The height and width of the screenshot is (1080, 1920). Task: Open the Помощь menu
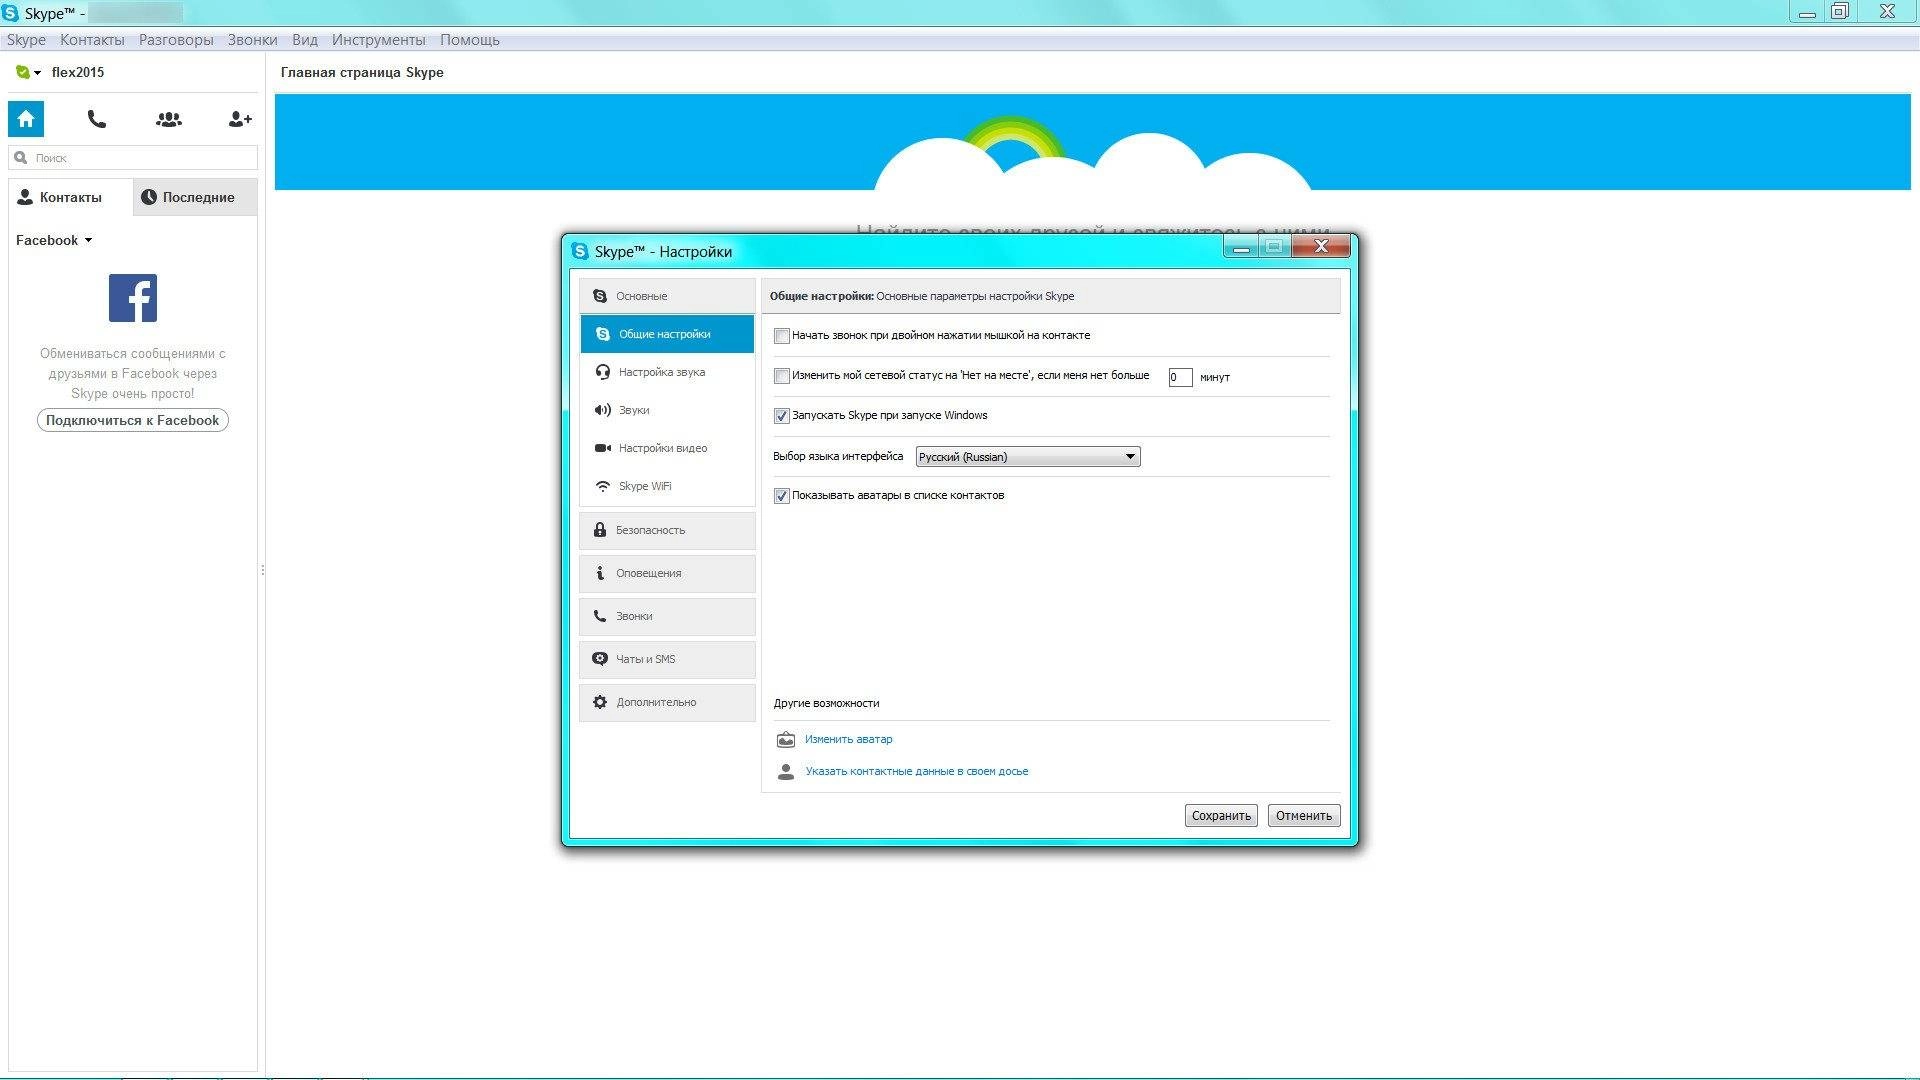coord(470,40)
